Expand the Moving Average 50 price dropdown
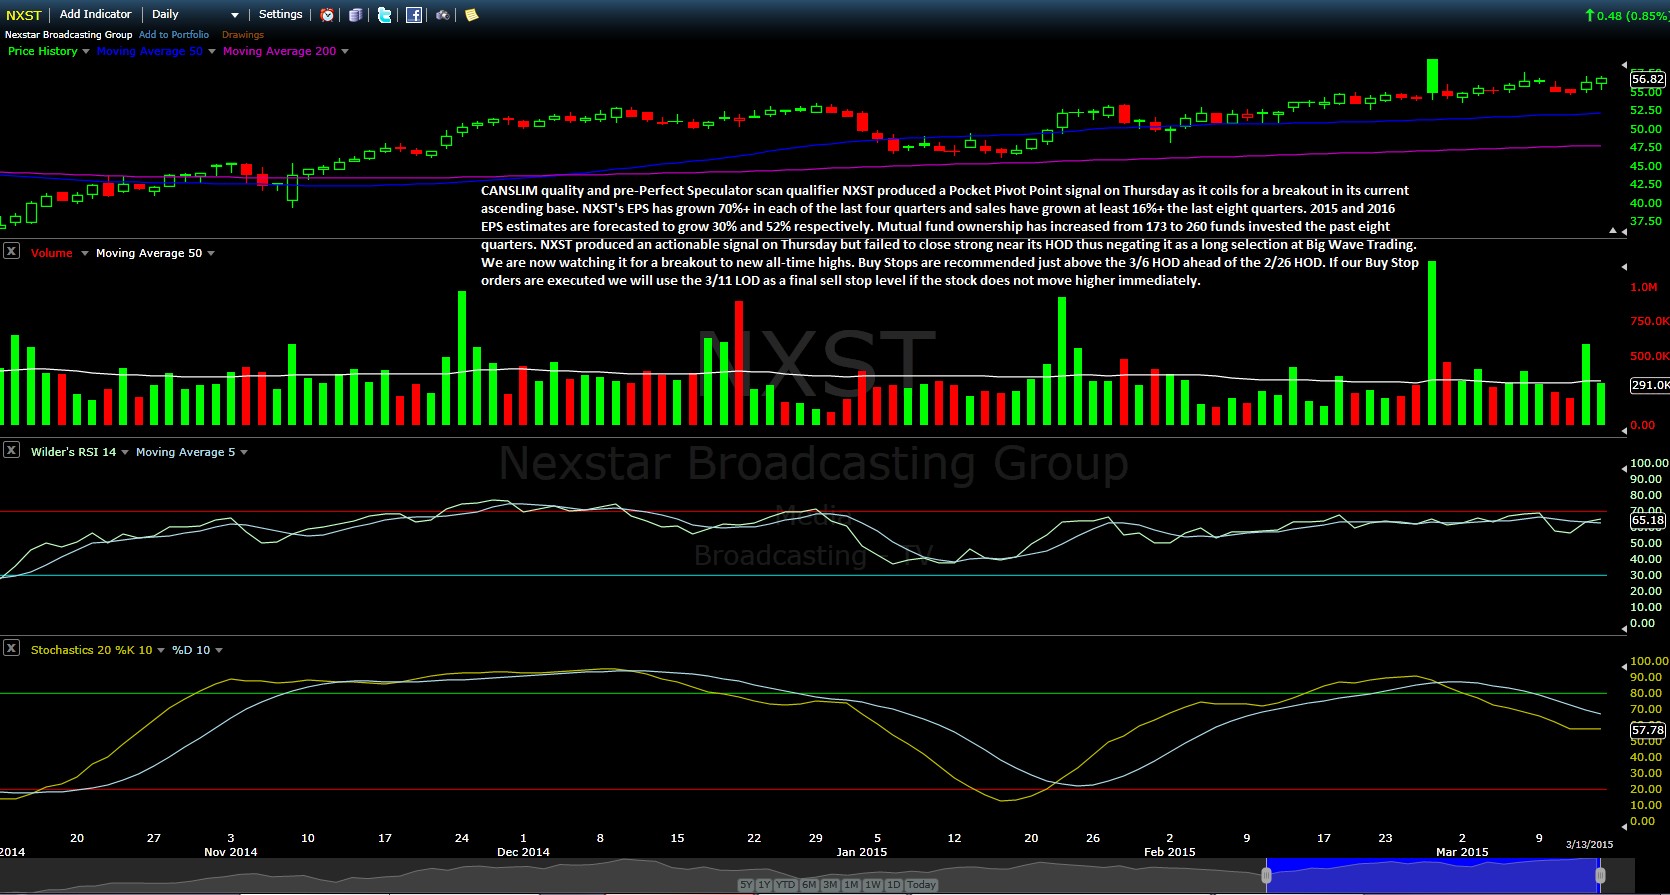1670x895 pixels. (212, 52)
